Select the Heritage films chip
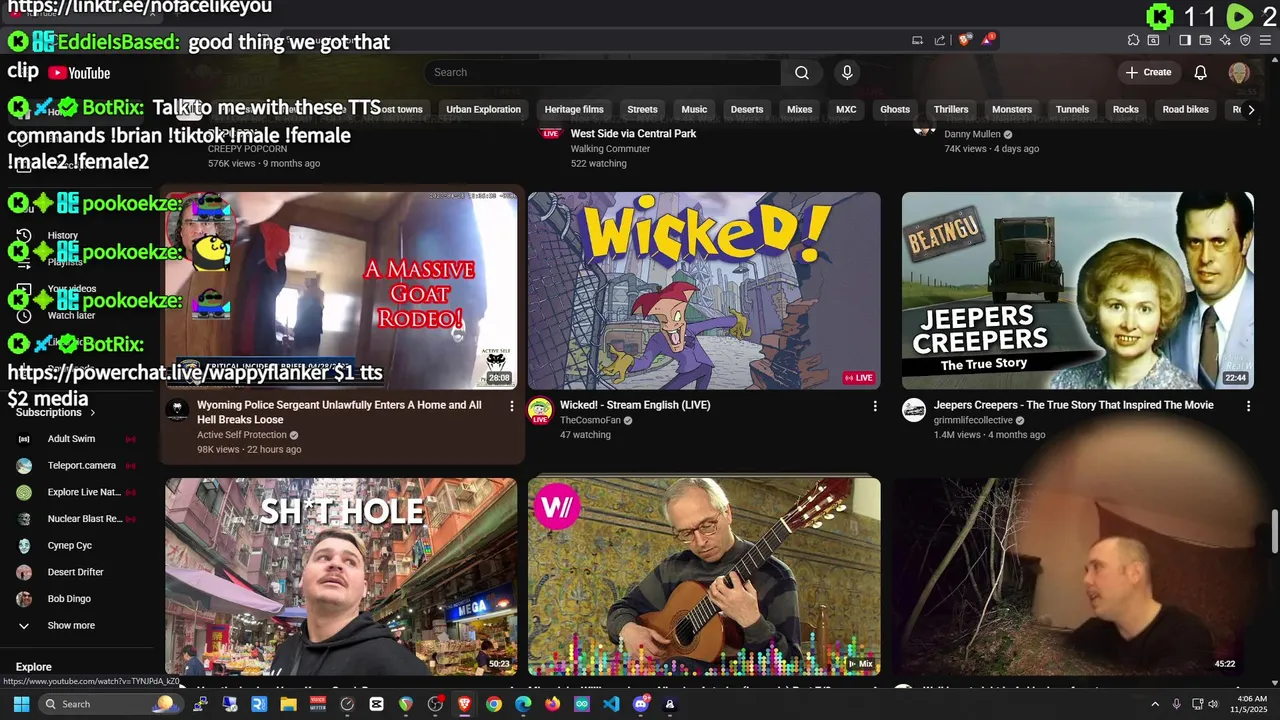Viewport: 1280px width, 720px height. pyautogui.click(x=574, y=109)
